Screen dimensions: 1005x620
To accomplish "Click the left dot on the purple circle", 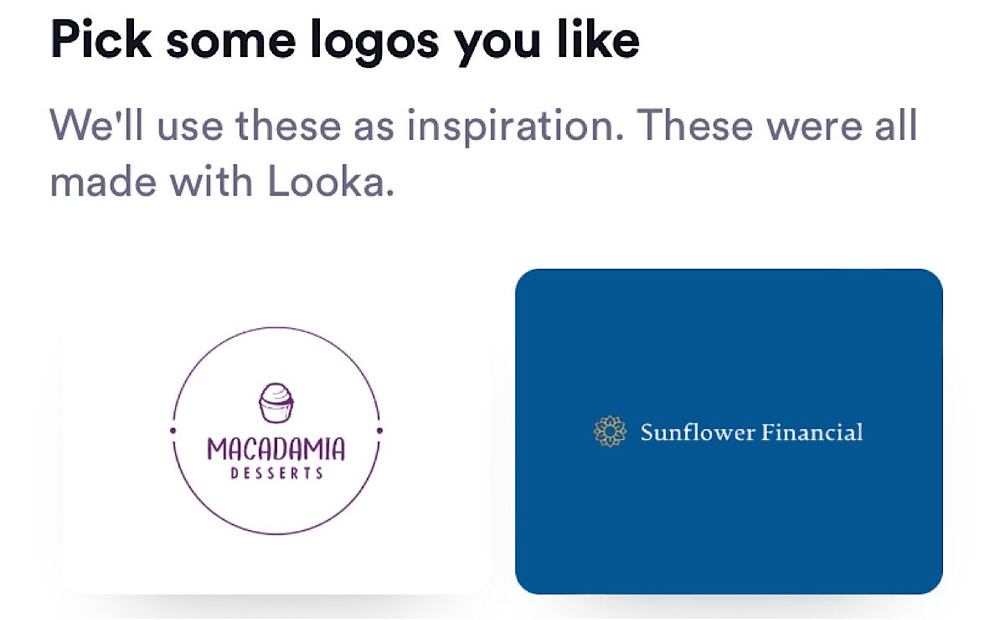I will pyautogui.click(x=173, y=431).
